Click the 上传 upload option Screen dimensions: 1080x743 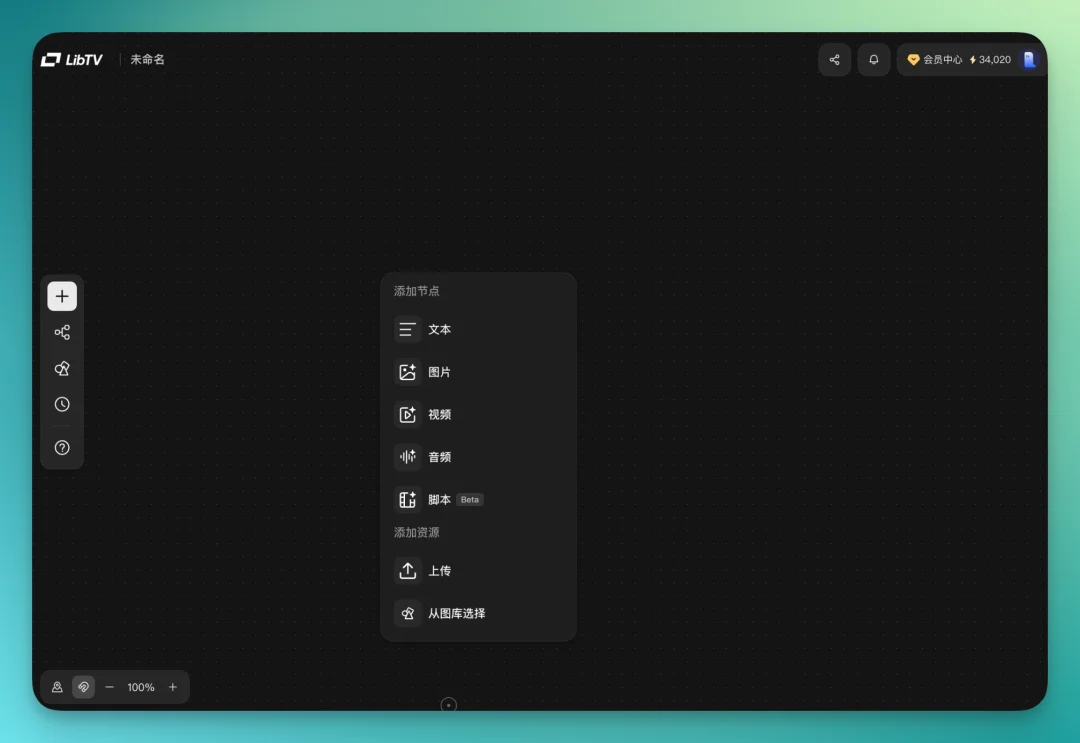tap(440, 570)
